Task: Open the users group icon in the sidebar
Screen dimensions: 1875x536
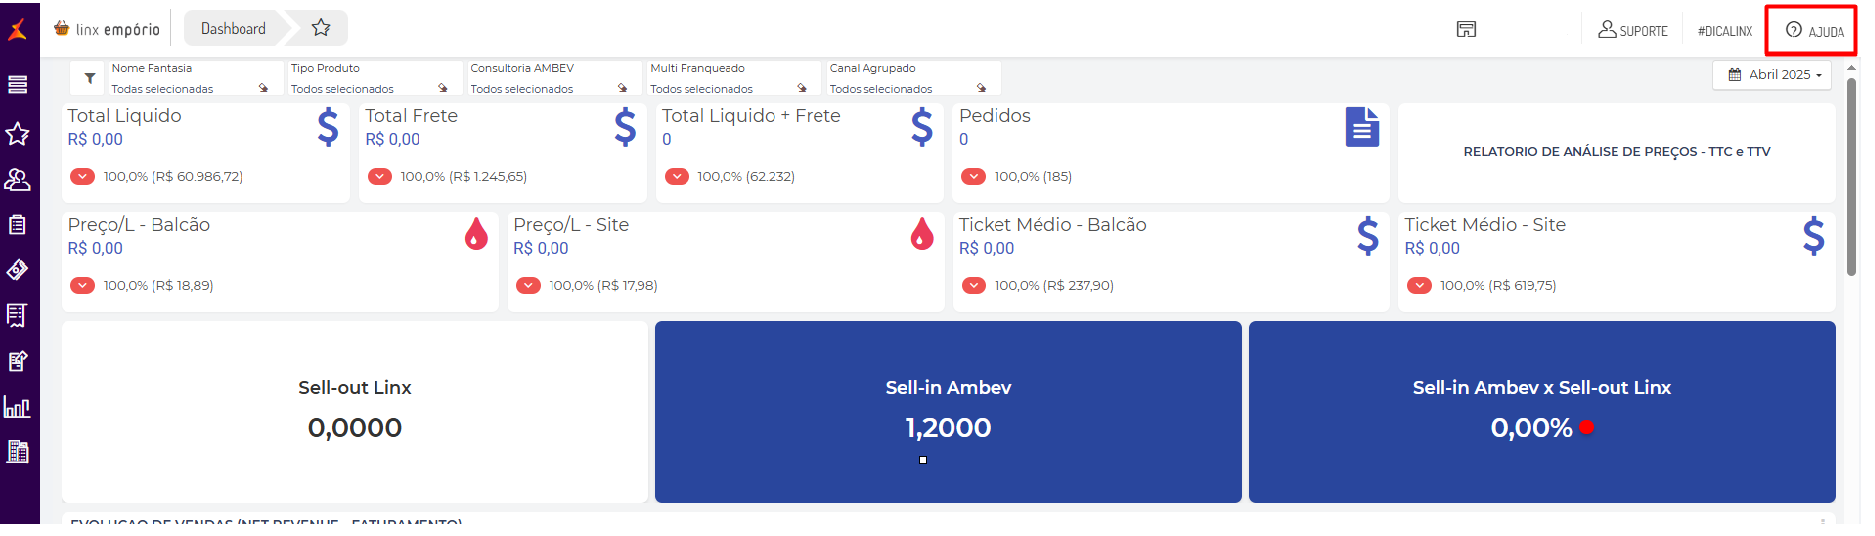Action: tap(17, 179)
